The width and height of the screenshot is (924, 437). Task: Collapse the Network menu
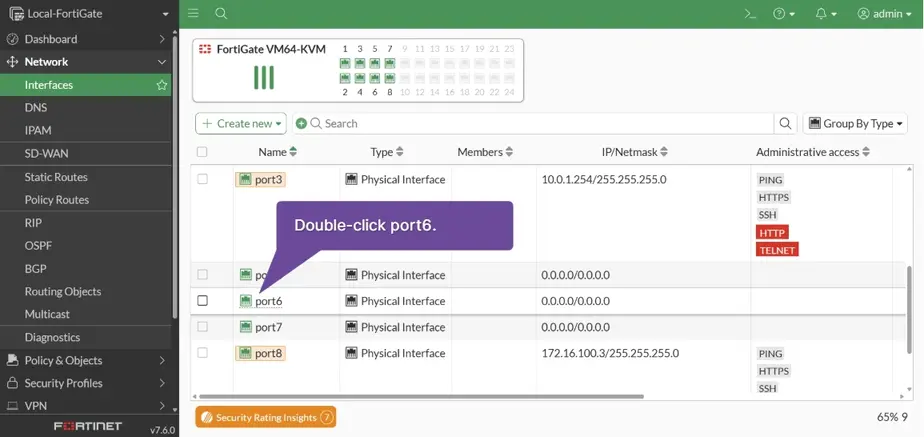tap(85, 62)
